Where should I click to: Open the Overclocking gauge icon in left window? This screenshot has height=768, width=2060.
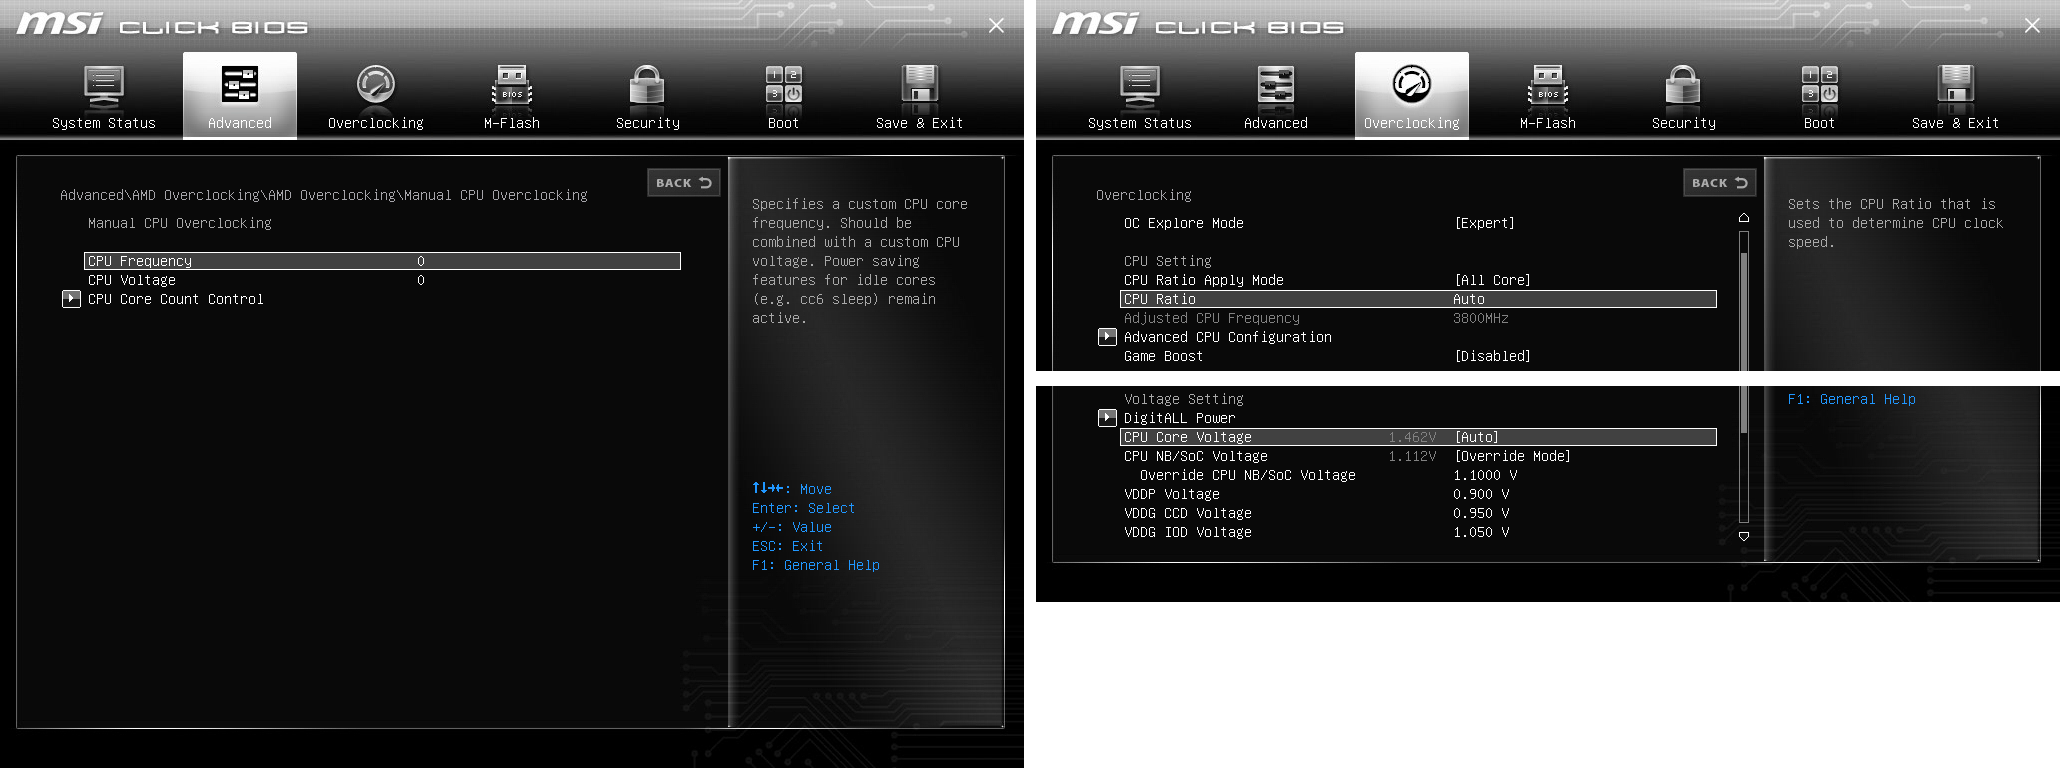coord(376,86)
